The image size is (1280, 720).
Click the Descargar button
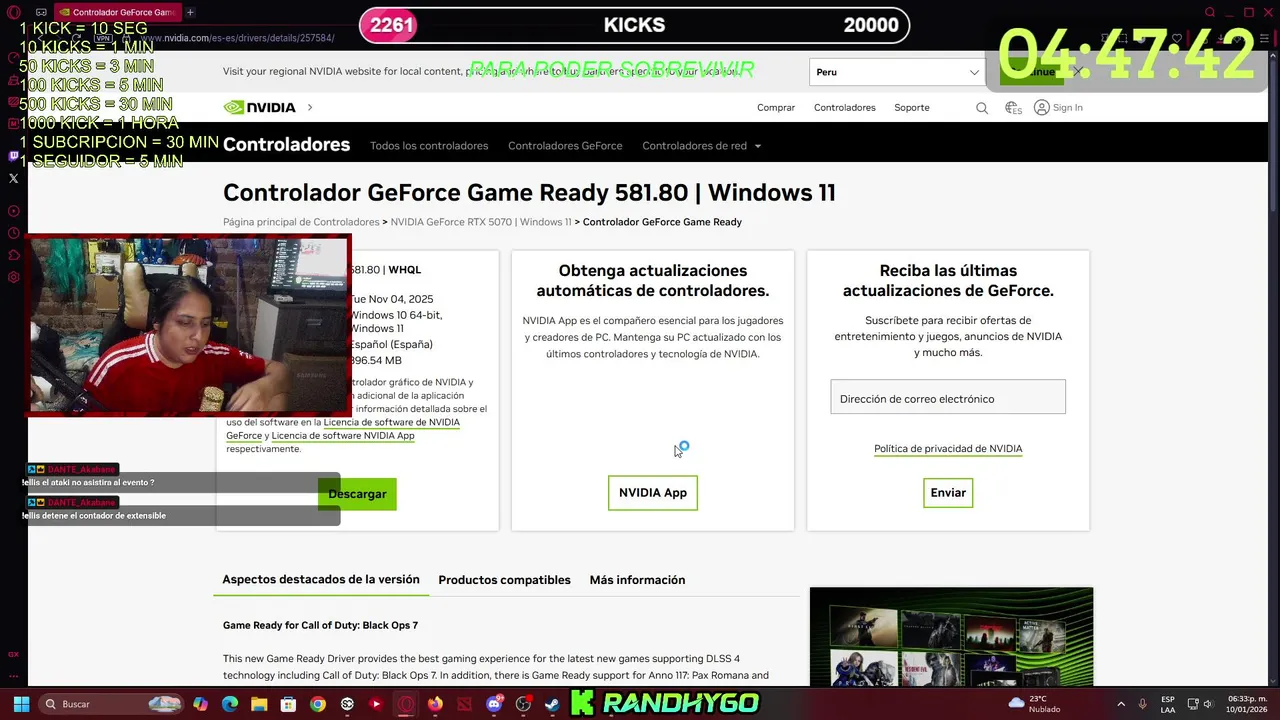[x=357, y=494]
